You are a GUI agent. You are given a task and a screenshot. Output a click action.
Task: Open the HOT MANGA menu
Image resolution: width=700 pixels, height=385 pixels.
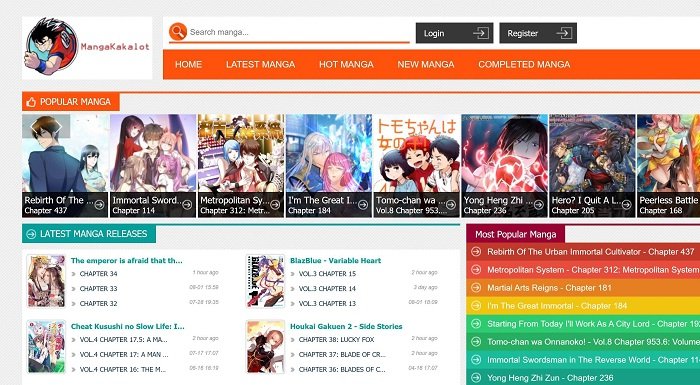coord(346,64)
